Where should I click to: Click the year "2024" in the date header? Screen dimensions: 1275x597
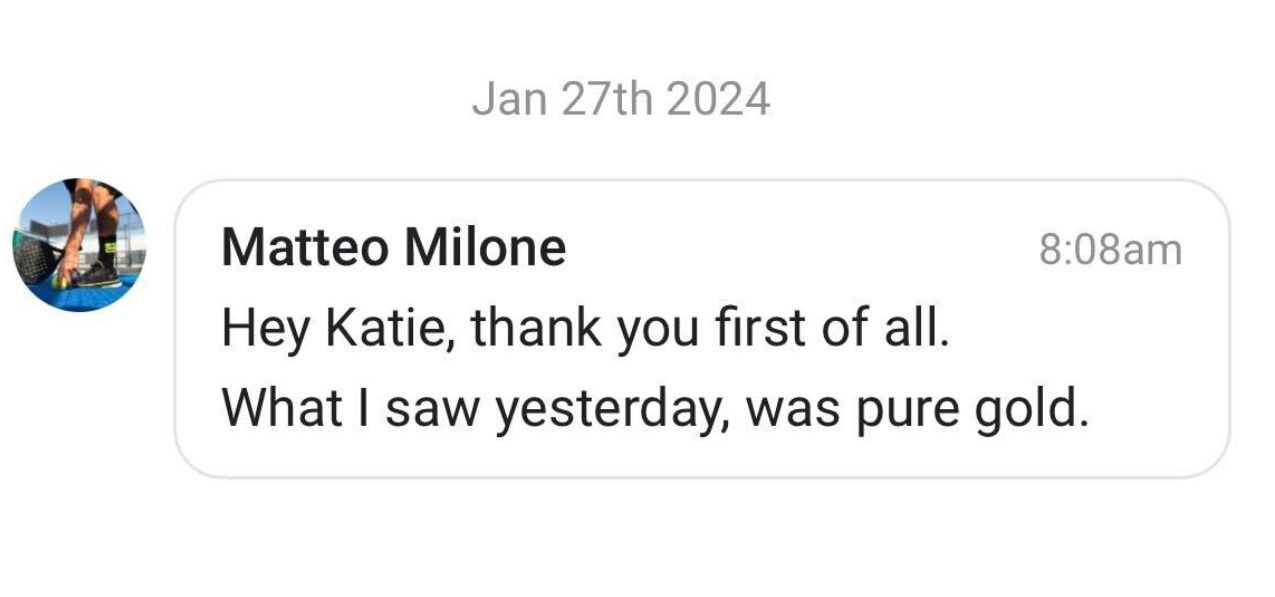(717, 99)
